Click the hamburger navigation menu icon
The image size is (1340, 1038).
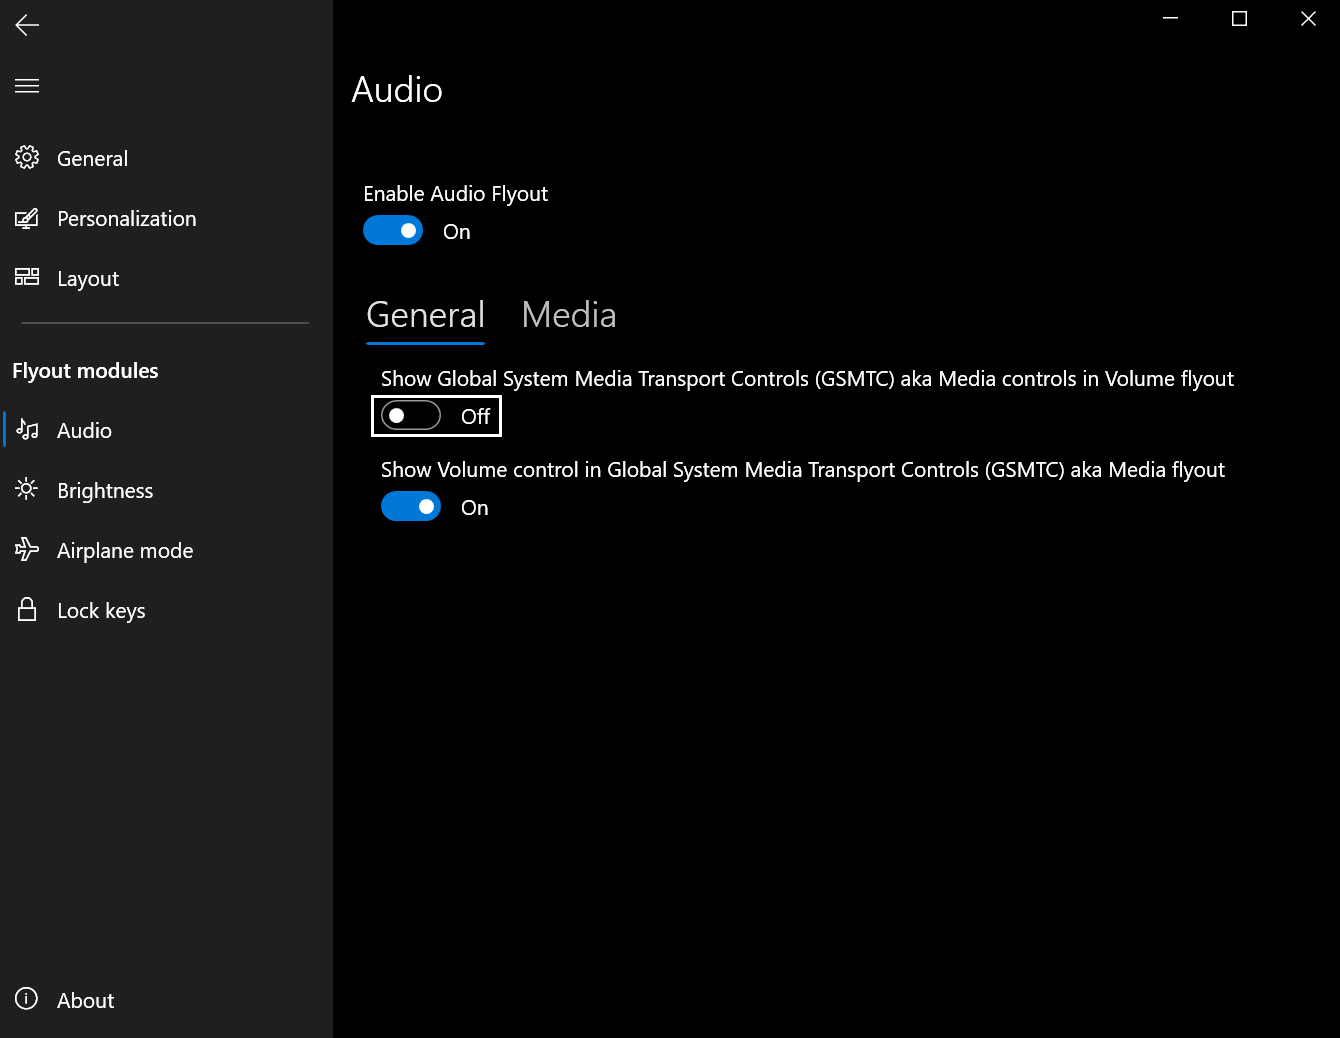[26, 86]
